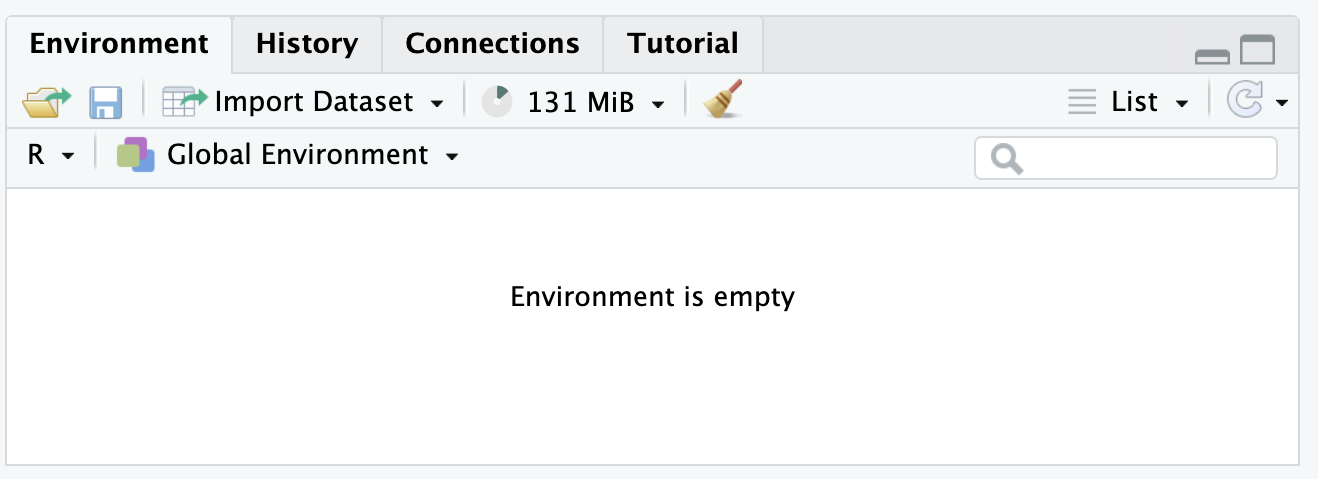Open the Connections tab

pyautogui.click(x=492, y=44)
